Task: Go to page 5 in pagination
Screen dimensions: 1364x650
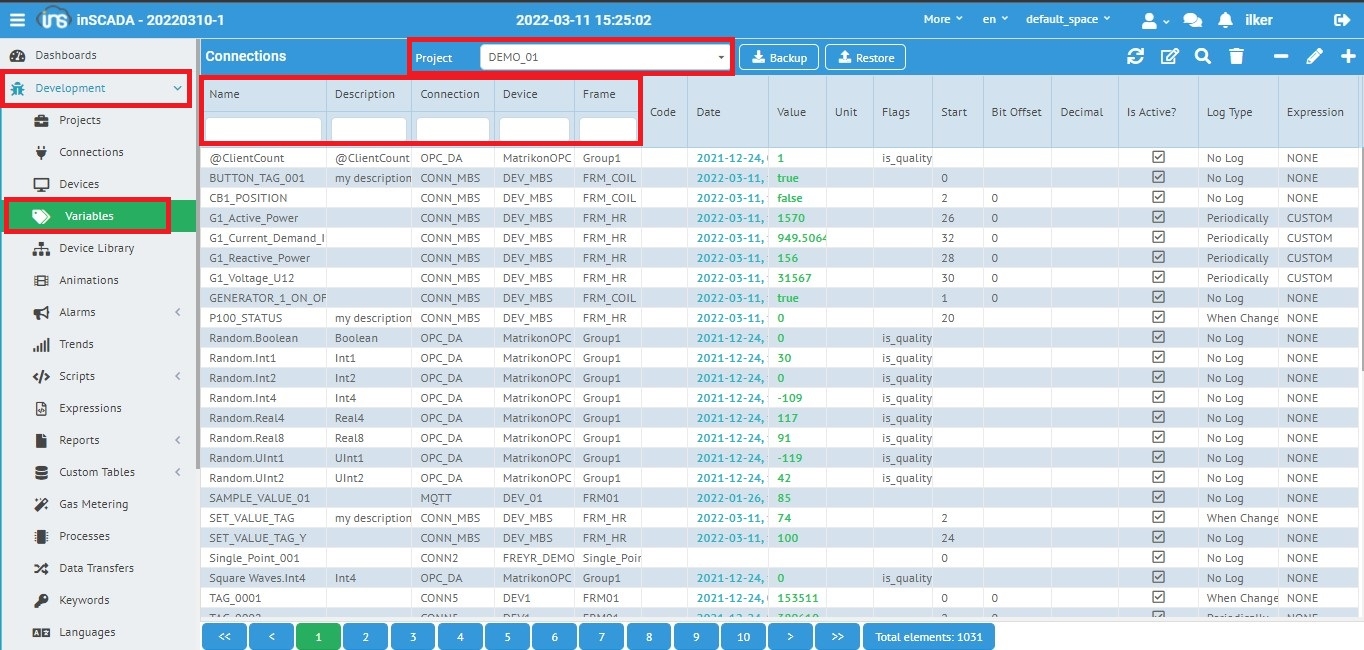Action: click(508, 636)
